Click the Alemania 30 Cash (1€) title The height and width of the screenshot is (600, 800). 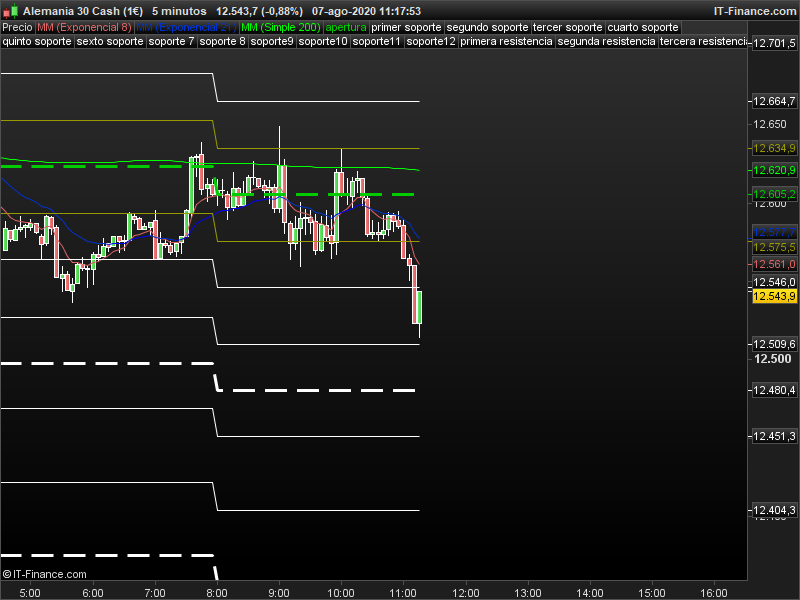[83, 11]
